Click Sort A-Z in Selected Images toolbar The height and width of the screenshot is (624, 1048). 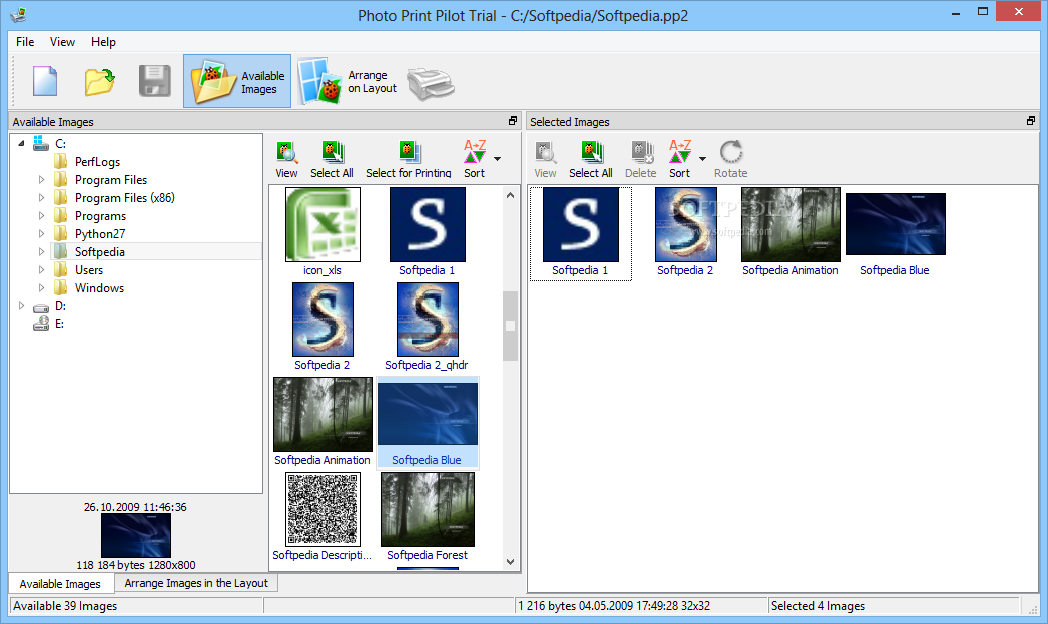point(680,160)
